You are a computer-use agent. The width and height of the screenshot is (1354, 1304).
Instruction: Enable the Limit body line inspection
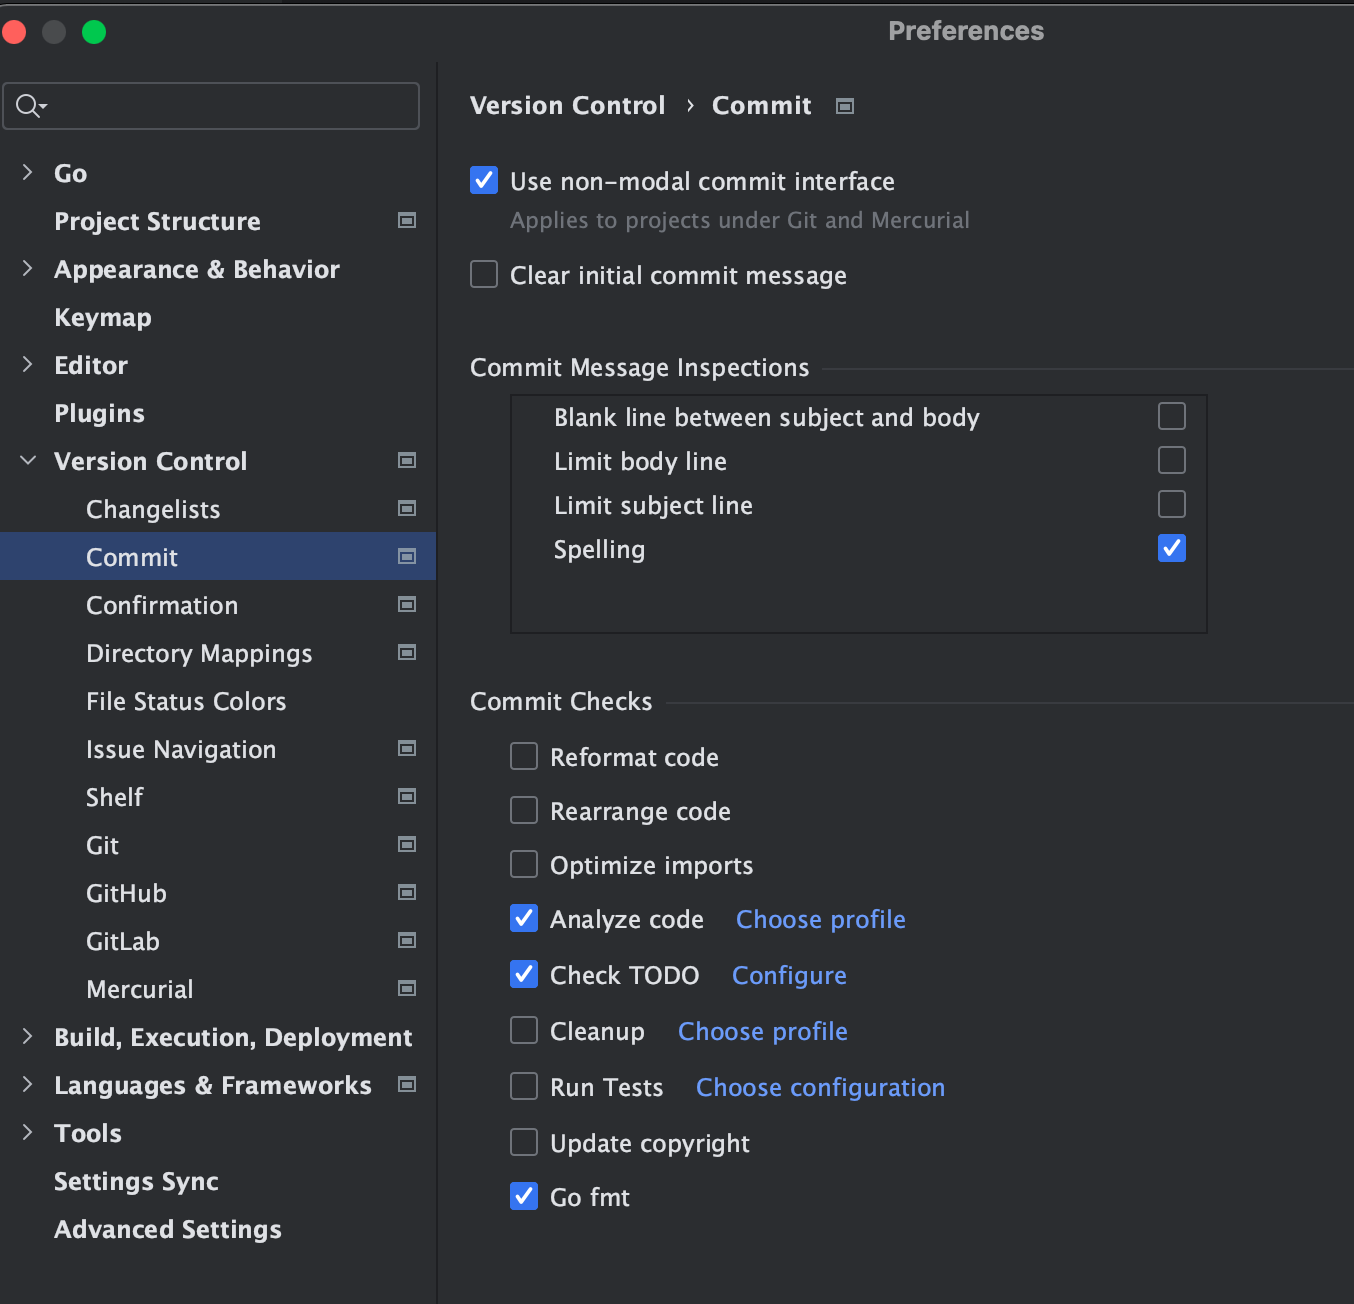click(x=1172, y=460)
